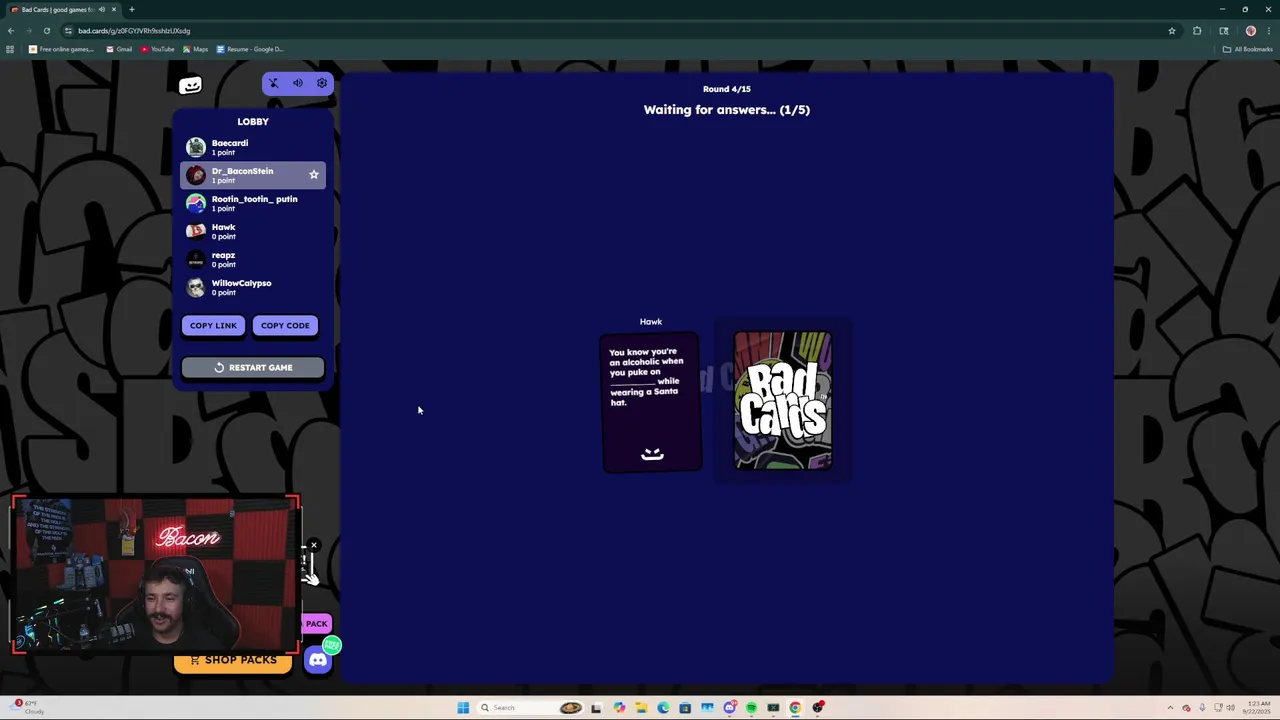Select Baecardi player row in lobby
Viewport: 1280px width, 720px height.
point(253,147)
